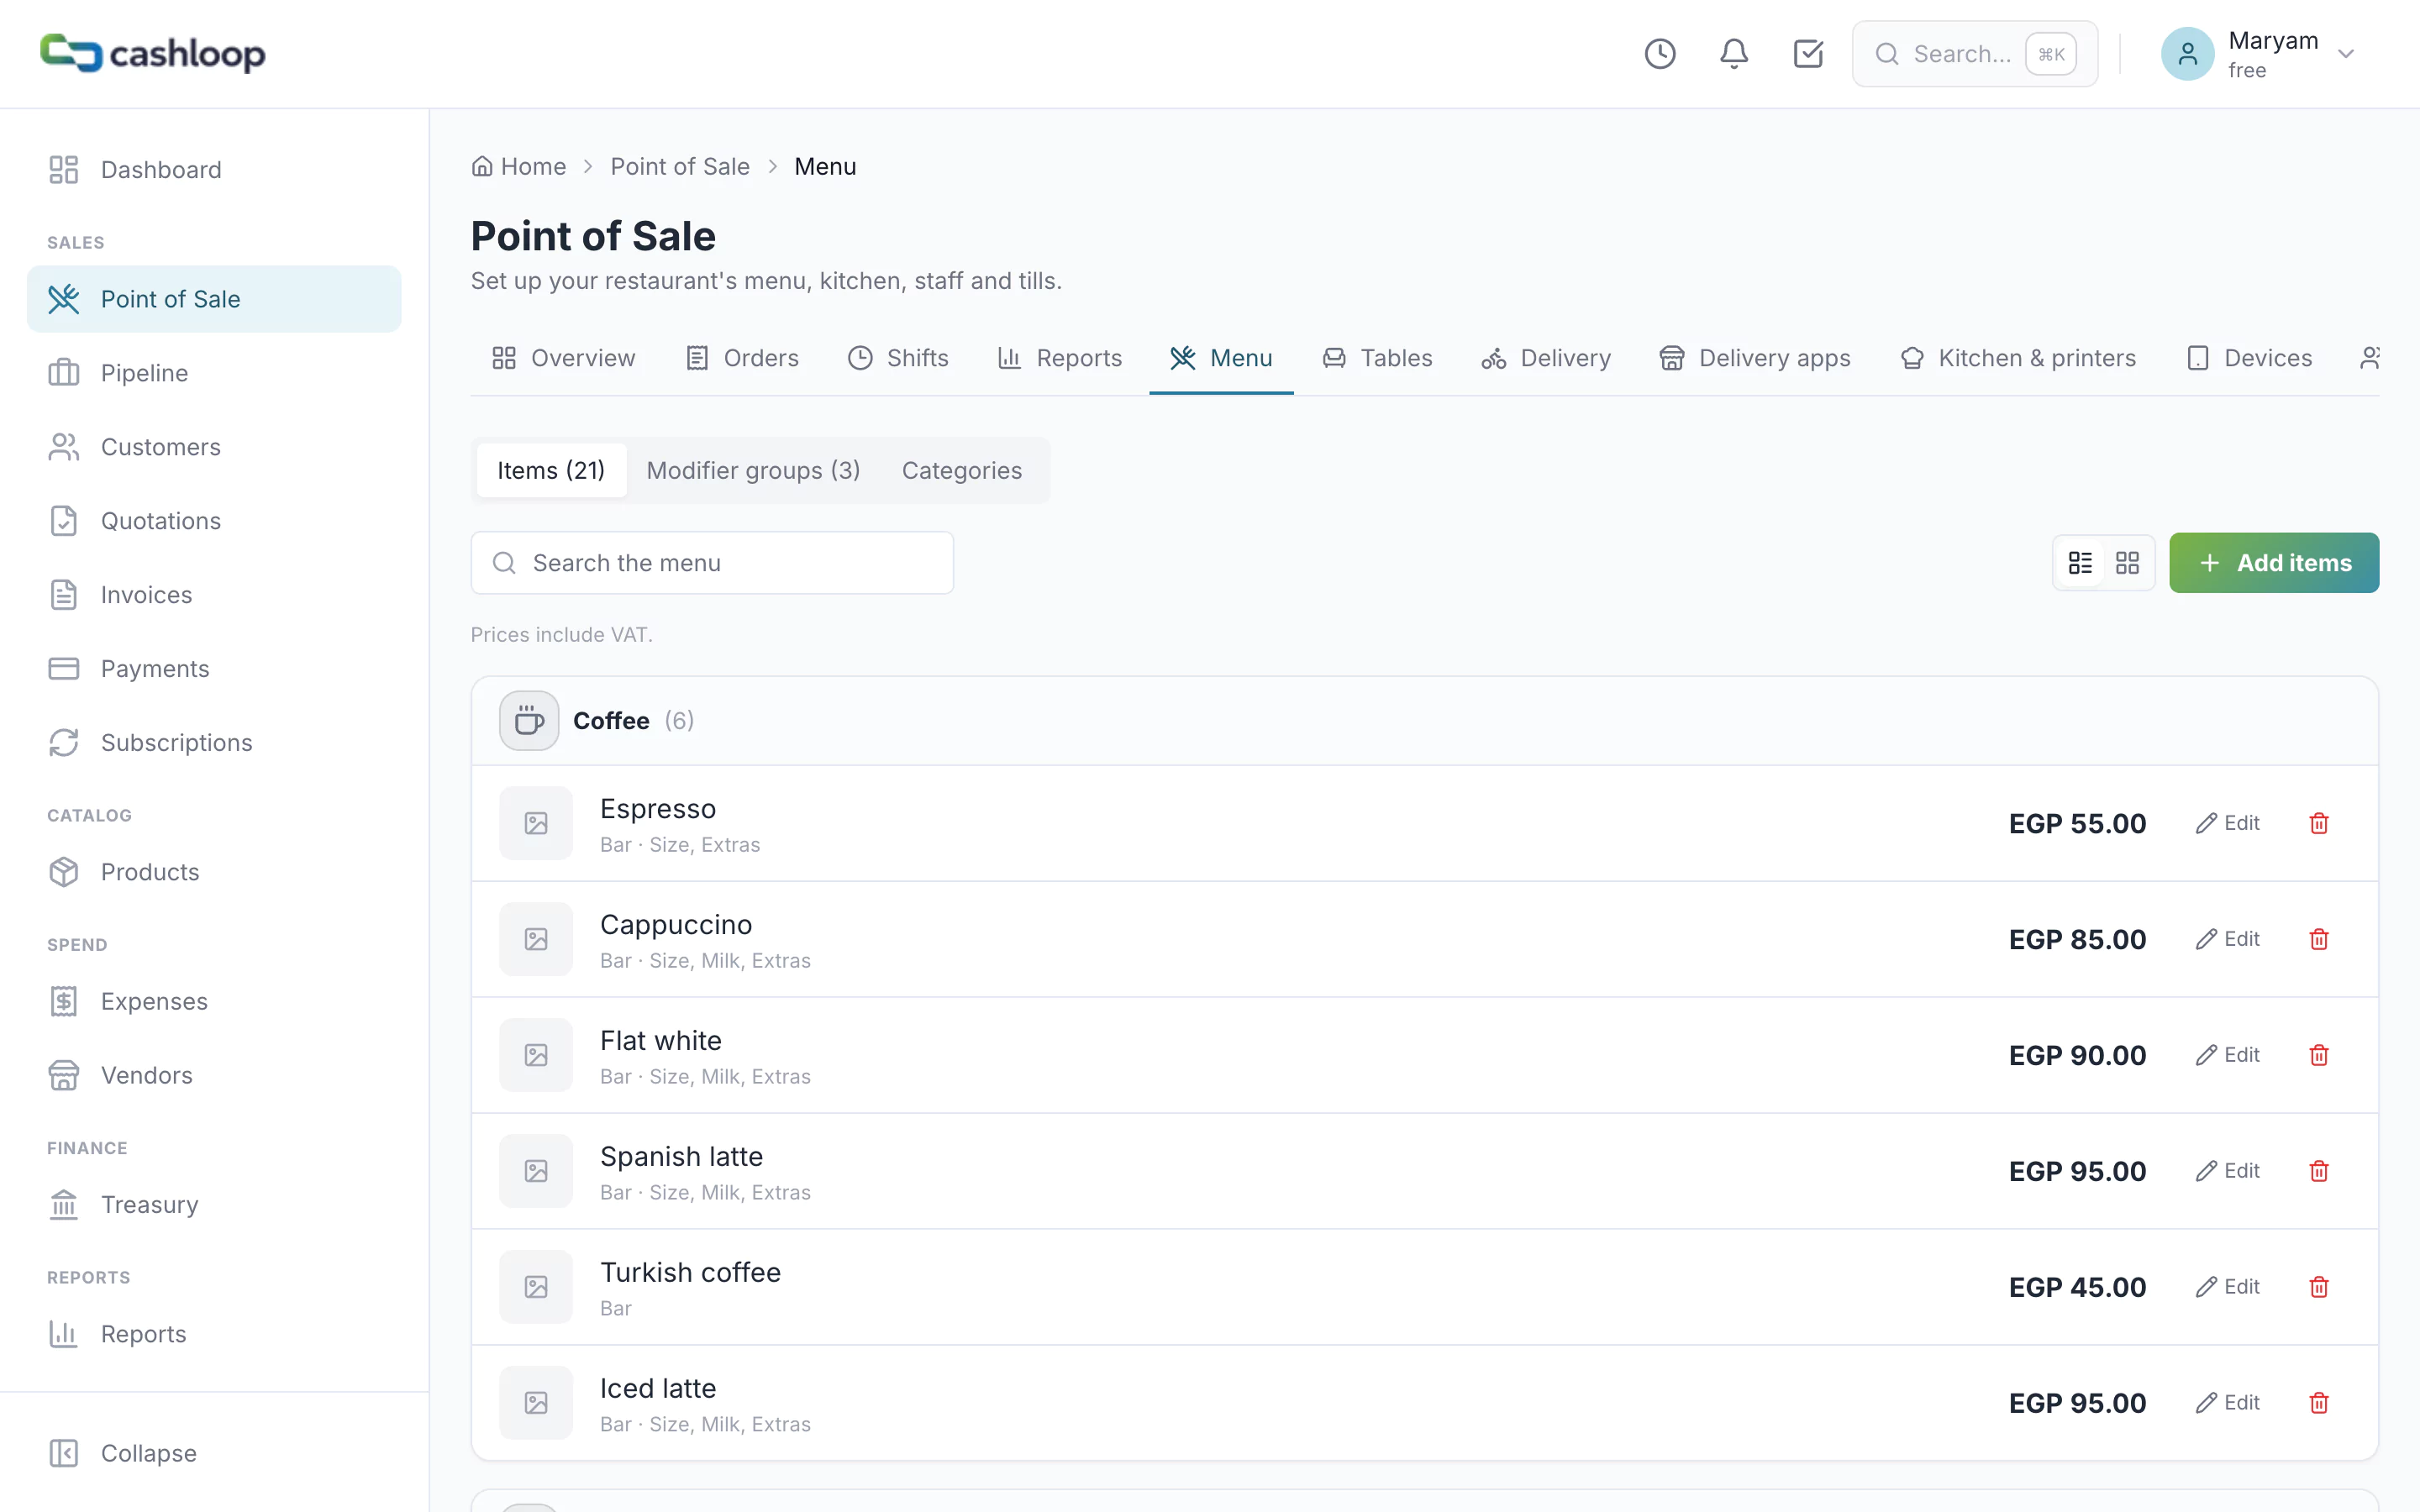Open Treasury in sidebar
The image size is (2420, 1512).
(x=214, y=1205)
